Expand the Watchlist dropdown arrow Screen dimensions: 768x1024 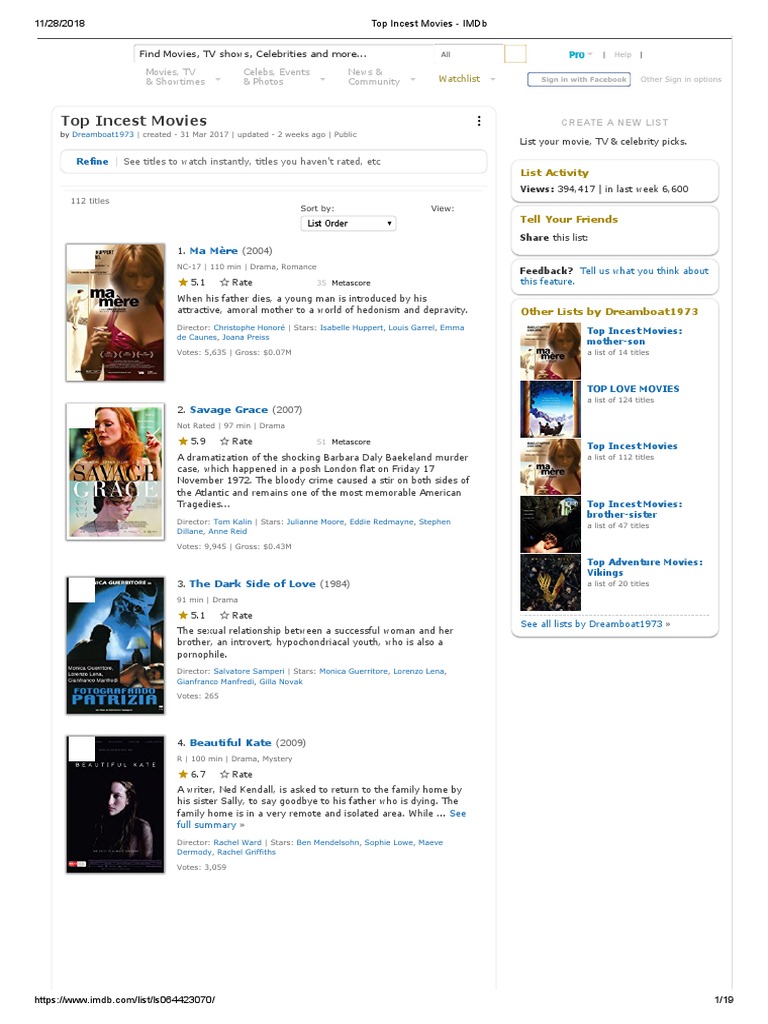(x=493, y=79)
